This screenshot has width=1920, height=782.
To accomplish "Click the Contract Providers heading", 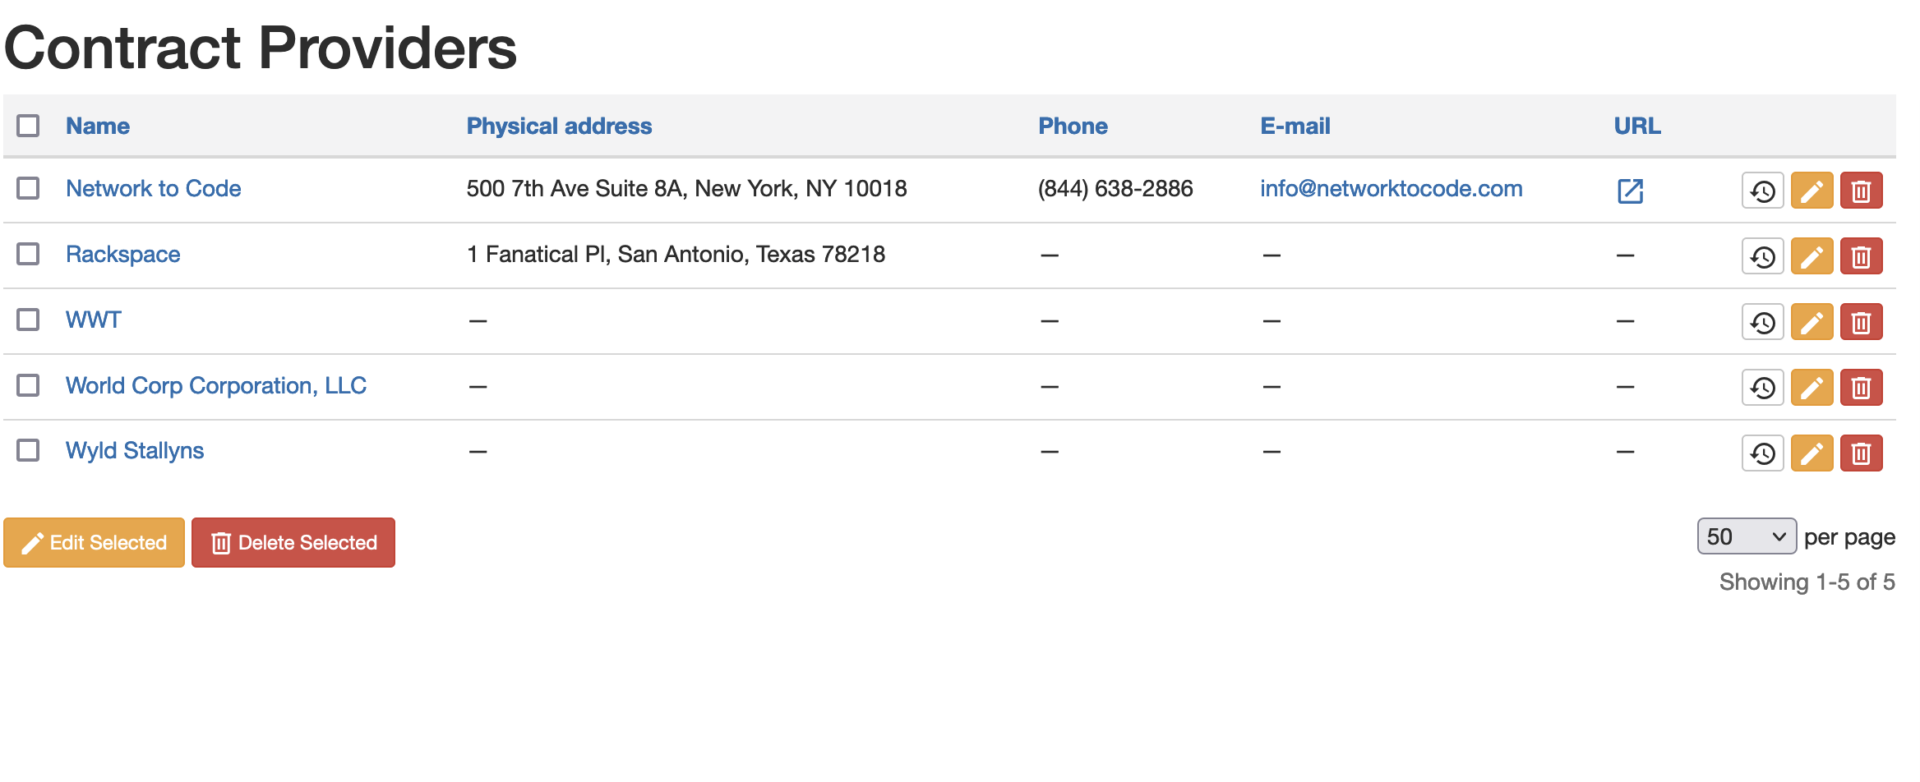I will coord(260,47).
